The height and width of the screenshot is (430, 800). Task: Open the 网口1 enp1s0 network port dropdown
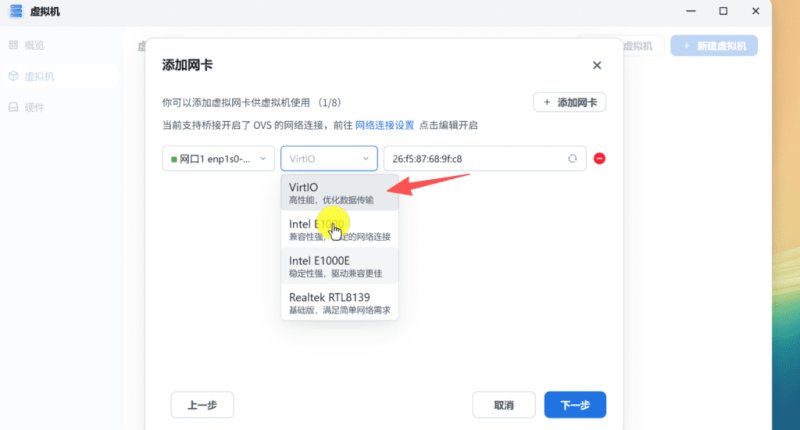[x=218, y=159]
